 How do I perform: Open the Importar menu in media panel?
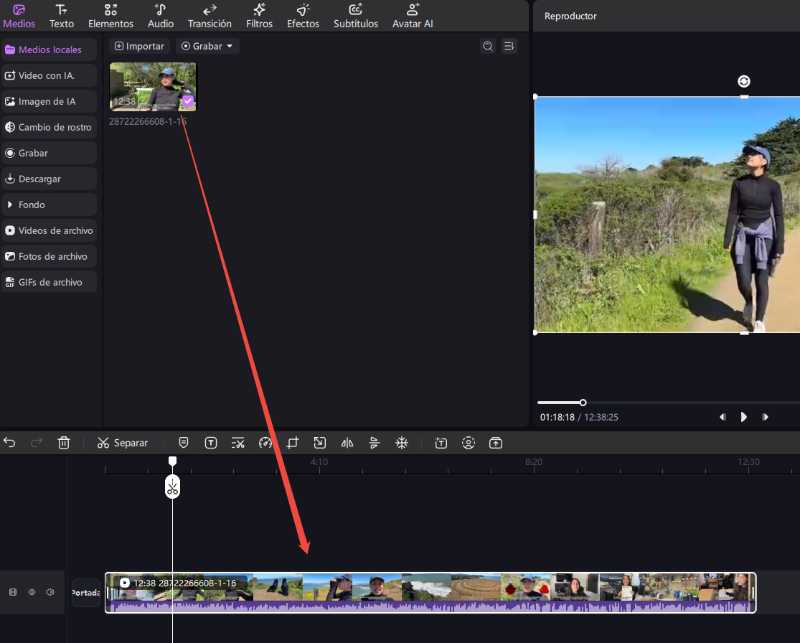(139, 46)
